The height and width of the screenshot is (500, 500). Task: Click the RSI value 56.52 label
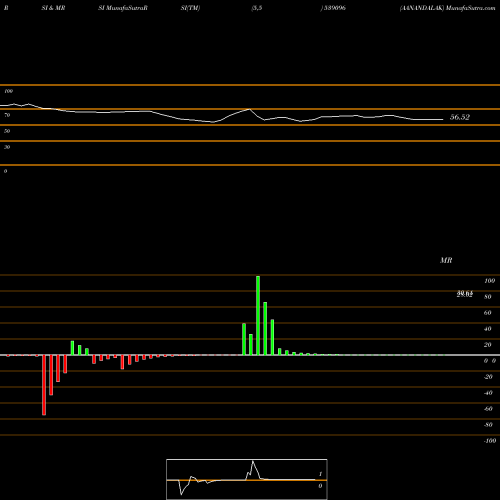click(x=460, y=117)
